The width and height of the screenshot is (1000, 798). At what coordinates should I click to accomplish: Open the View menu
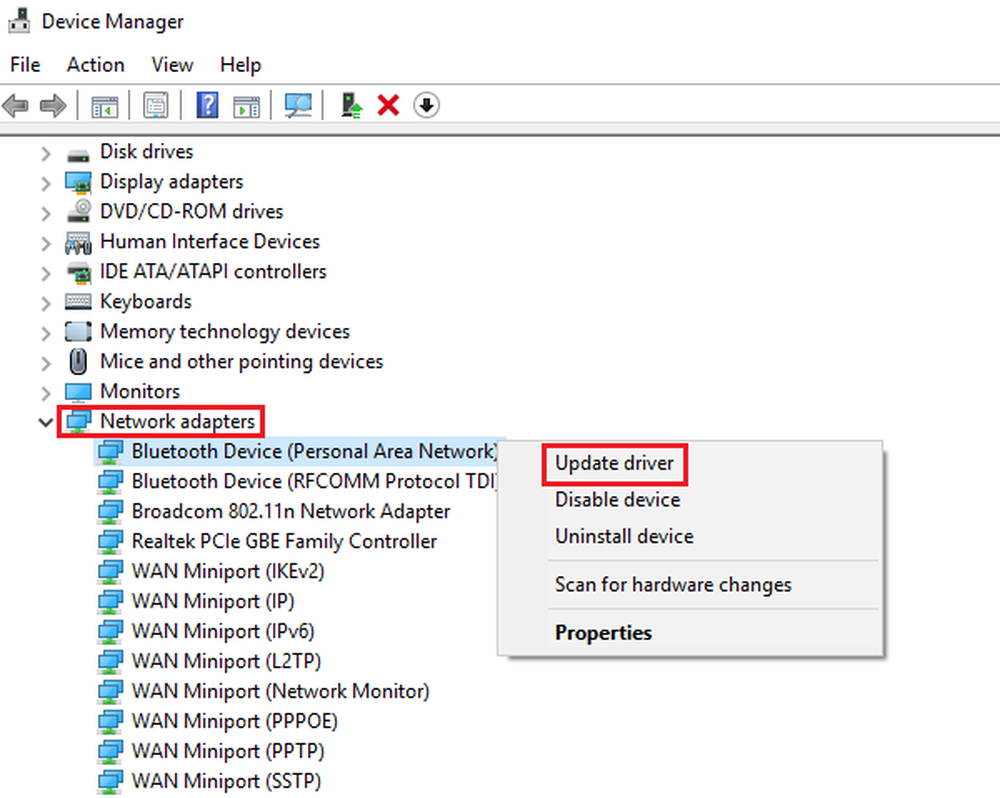pos(172,64)
